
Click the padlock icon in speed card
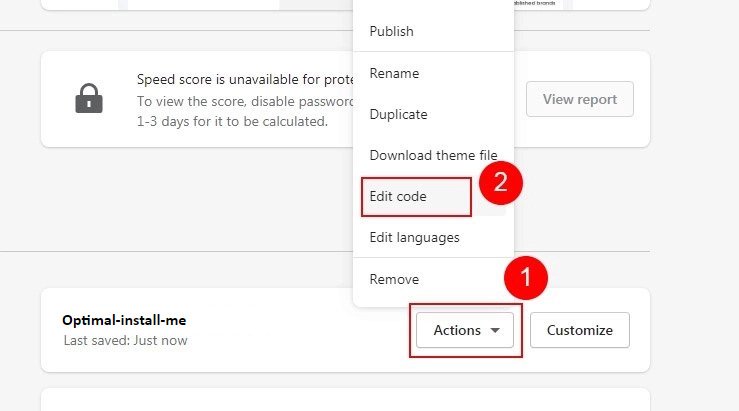pos(88,99)
